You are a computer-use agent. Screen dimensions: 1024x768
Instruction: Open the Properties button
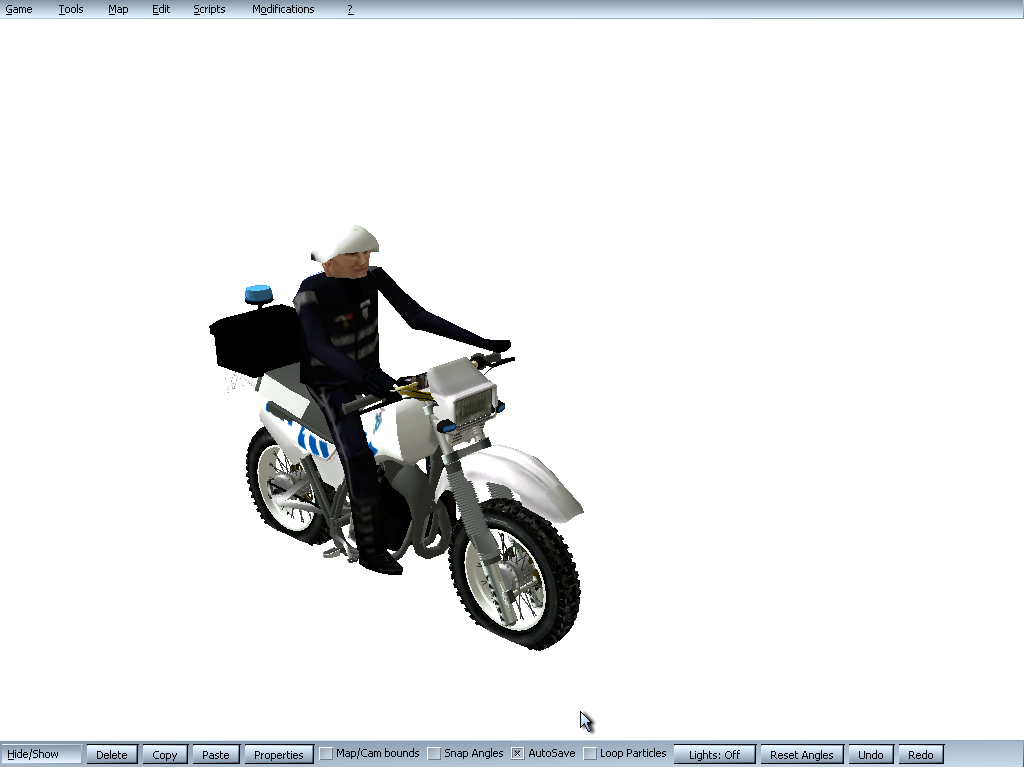279,754
